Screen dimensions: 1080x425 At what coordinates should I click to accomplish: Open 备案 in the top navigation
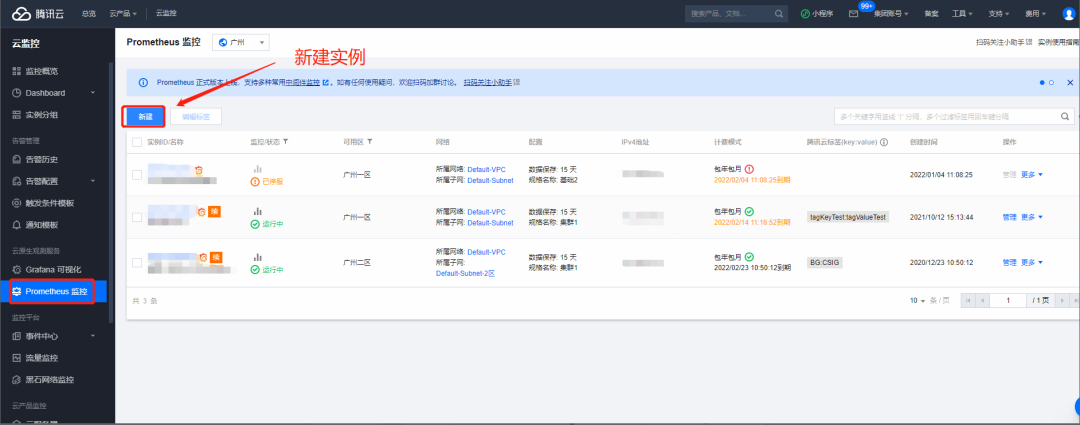pos(931,14)
